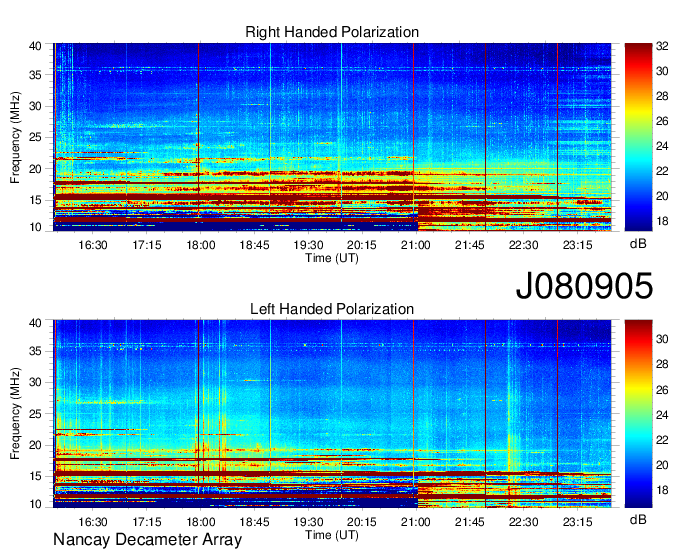Viewport: 680px width, 552px height.
Task: Click the Right Handed plot's color scale bar
Action: (638, 137)
